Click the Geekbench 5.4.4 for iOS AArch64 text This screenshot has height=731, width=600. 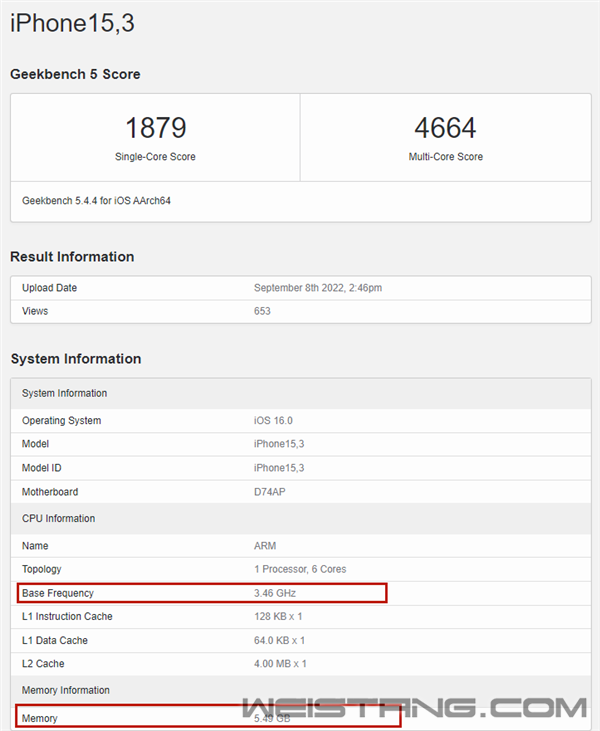(x=93, y=200)
